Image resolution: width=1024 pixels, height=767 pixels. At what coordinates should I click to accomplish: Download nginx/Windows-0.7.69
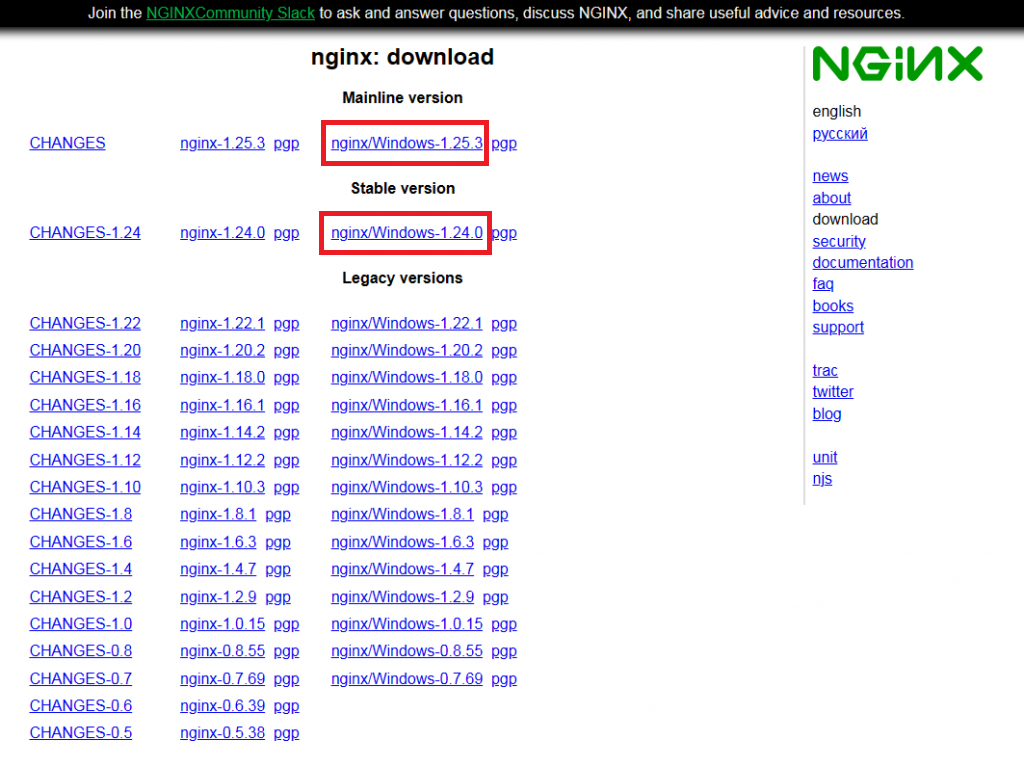(407, 679)
